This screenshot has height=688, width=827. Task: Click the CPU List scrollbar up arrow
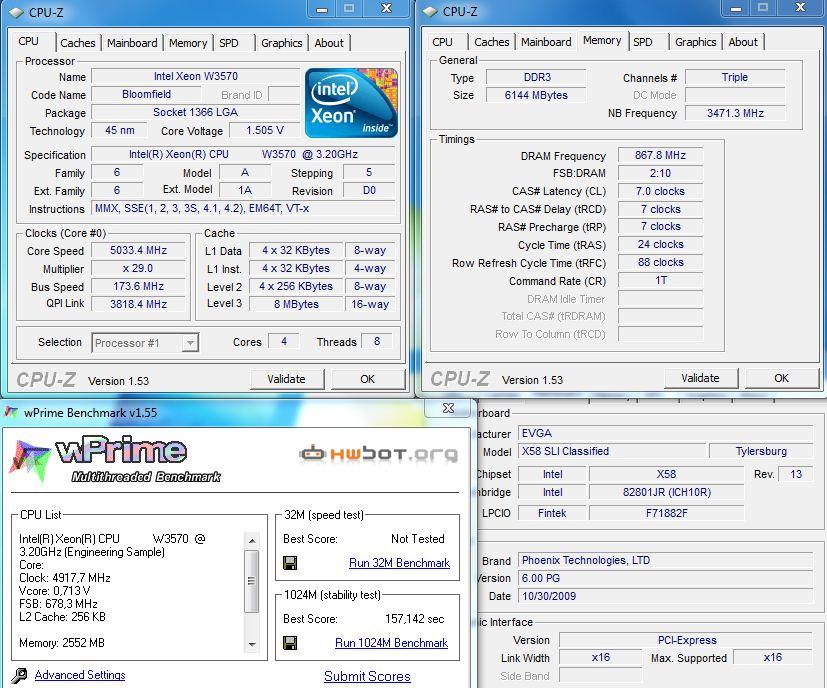click(x=252, y=541)
